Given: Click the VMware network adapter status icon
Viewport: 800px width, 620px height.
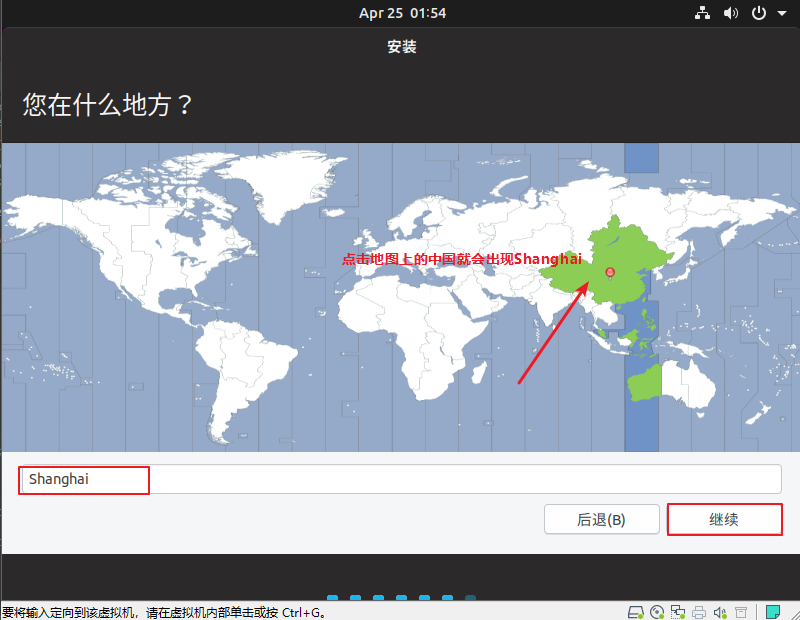Looking at the screenshot, I should [x=678, y=612].
